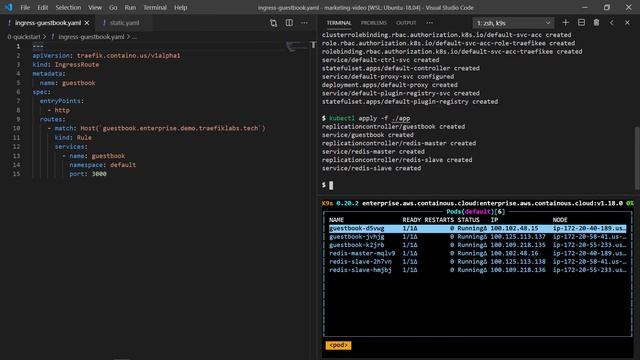Click the ingress-guestbook.yaml breadcrumb
Viewport: 640px width, 360px height.
91,37
